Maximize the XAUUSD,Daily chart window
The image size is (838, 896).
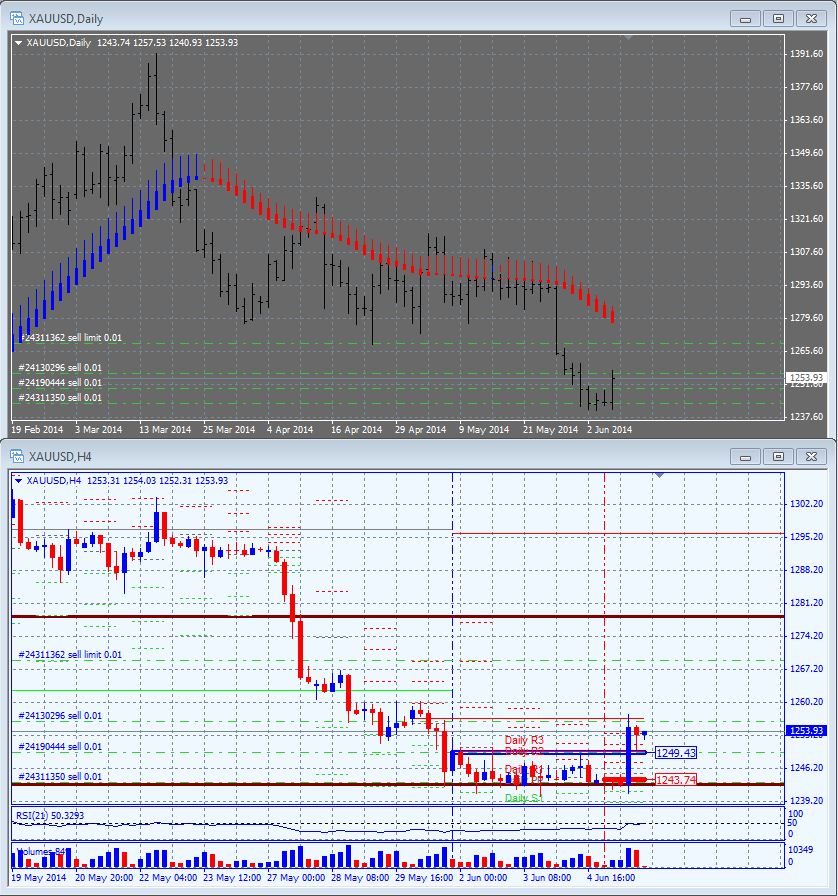pos(778,19)
